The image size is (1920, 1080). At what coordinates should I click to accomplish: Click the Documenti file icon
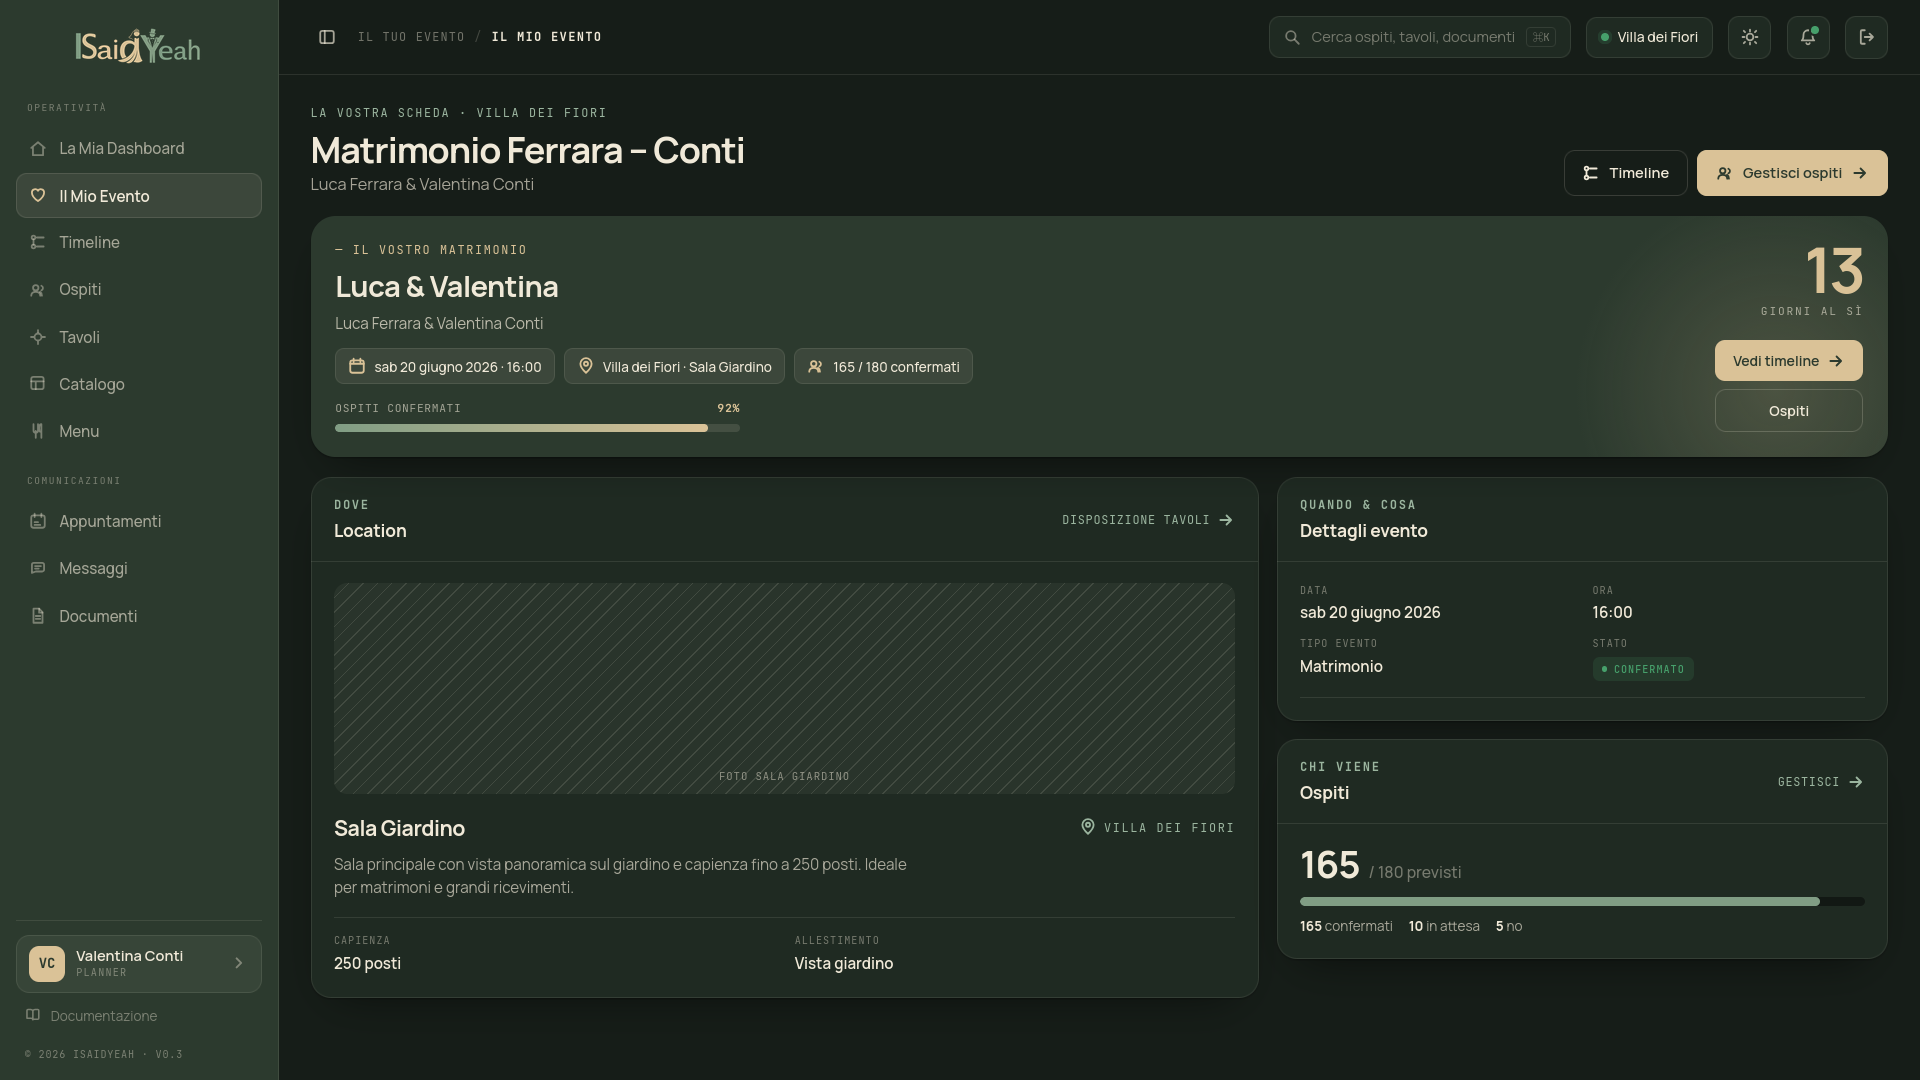(38, 616)
